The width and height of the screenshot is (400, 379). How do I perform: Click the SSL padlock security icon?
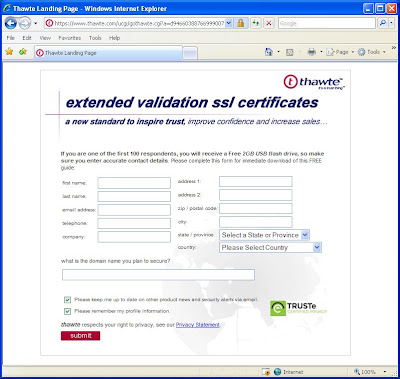tap(240, 23)
